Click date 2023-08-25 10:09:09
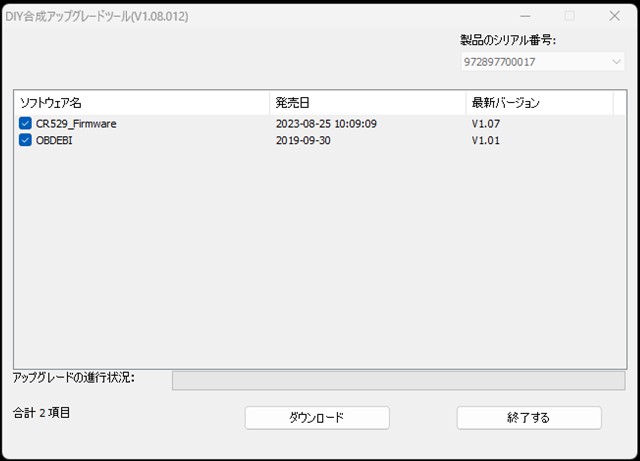The width and height of the screenshot is (640, 461). [x=326, y=124]
